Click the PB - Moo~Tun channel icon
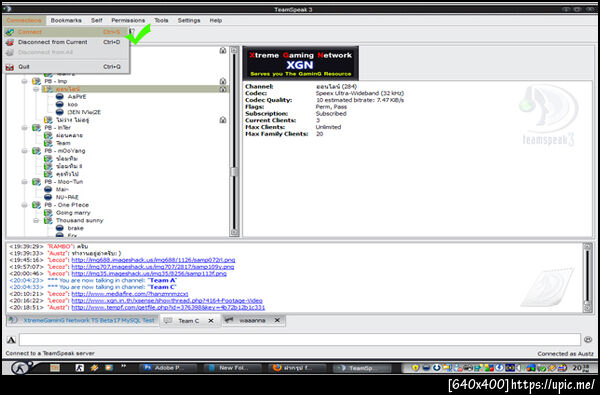 [36, 182]
